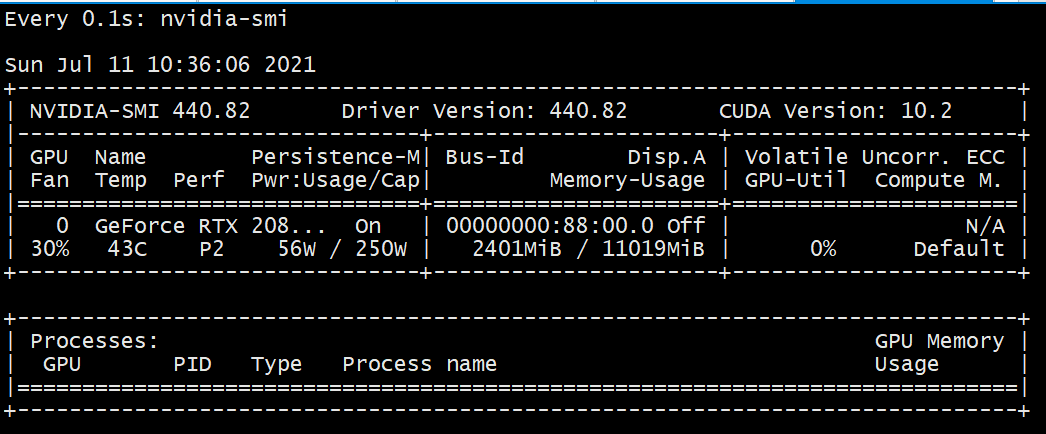Click the timestamp 'Sun Jul 11 10:36:06 2021'
1046x434 pixels.
pyautogui.click(x=160, y=65)
